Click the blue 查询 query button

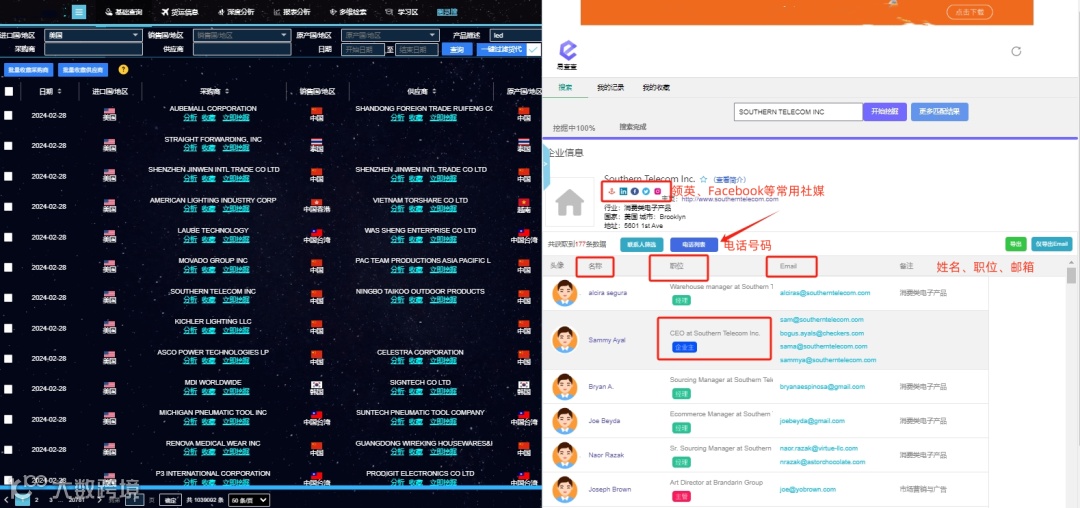click(x=457, y=50)
